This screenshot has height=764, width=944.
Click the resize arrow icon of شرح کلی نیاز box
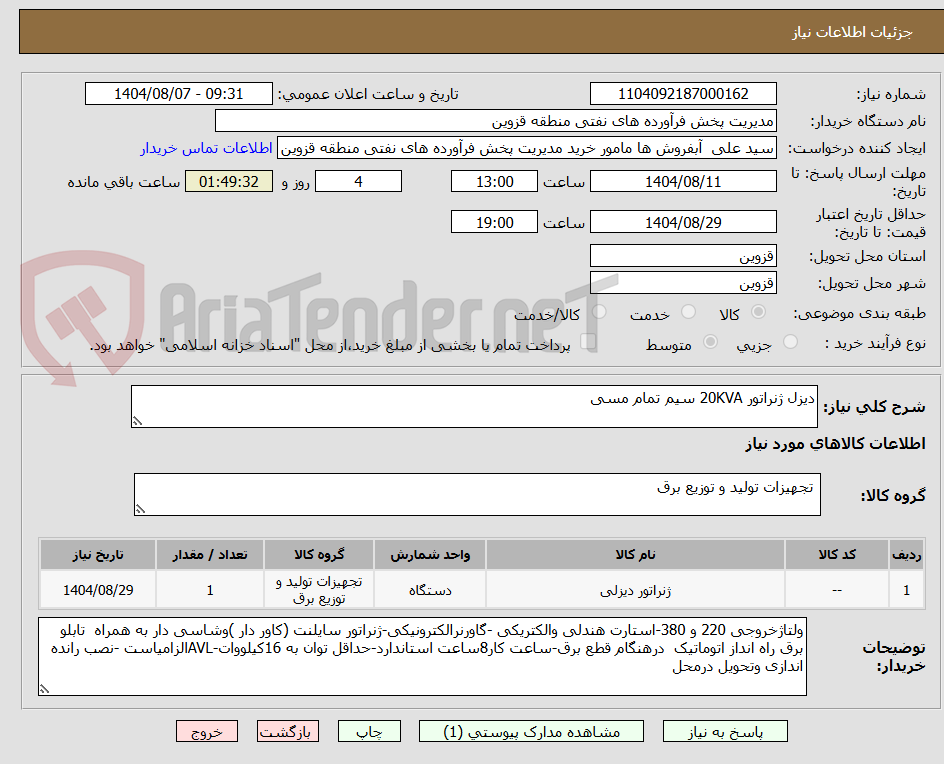140,419
